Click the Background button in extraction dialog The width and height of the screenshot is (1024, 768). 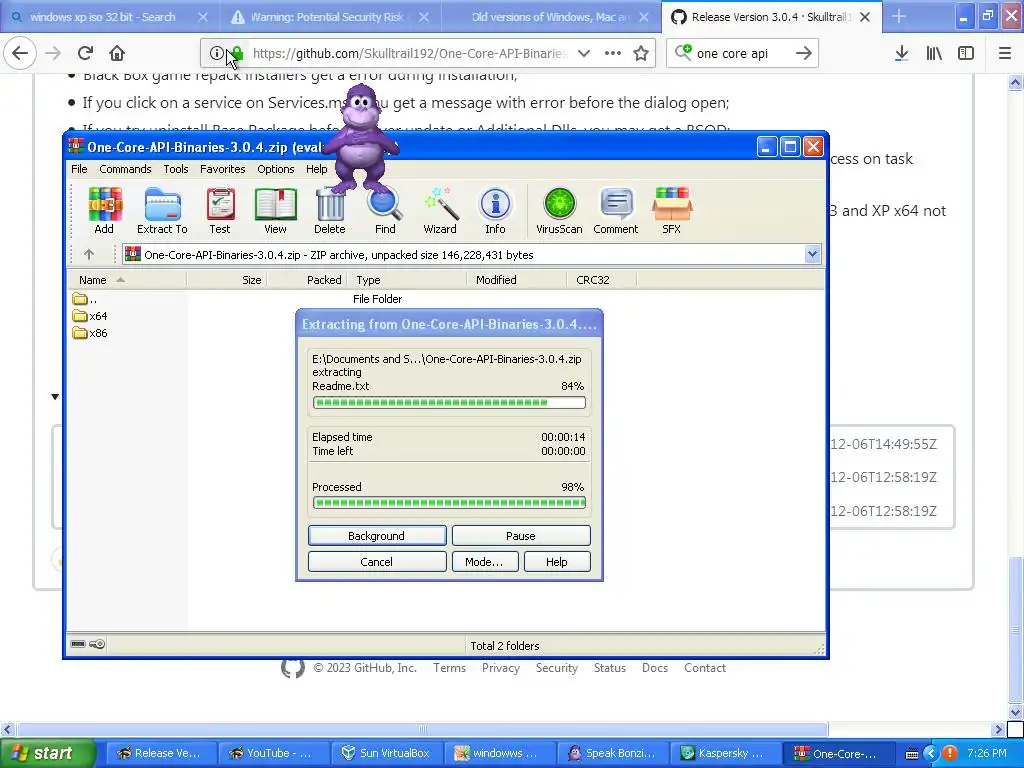(x=377, y=536)
